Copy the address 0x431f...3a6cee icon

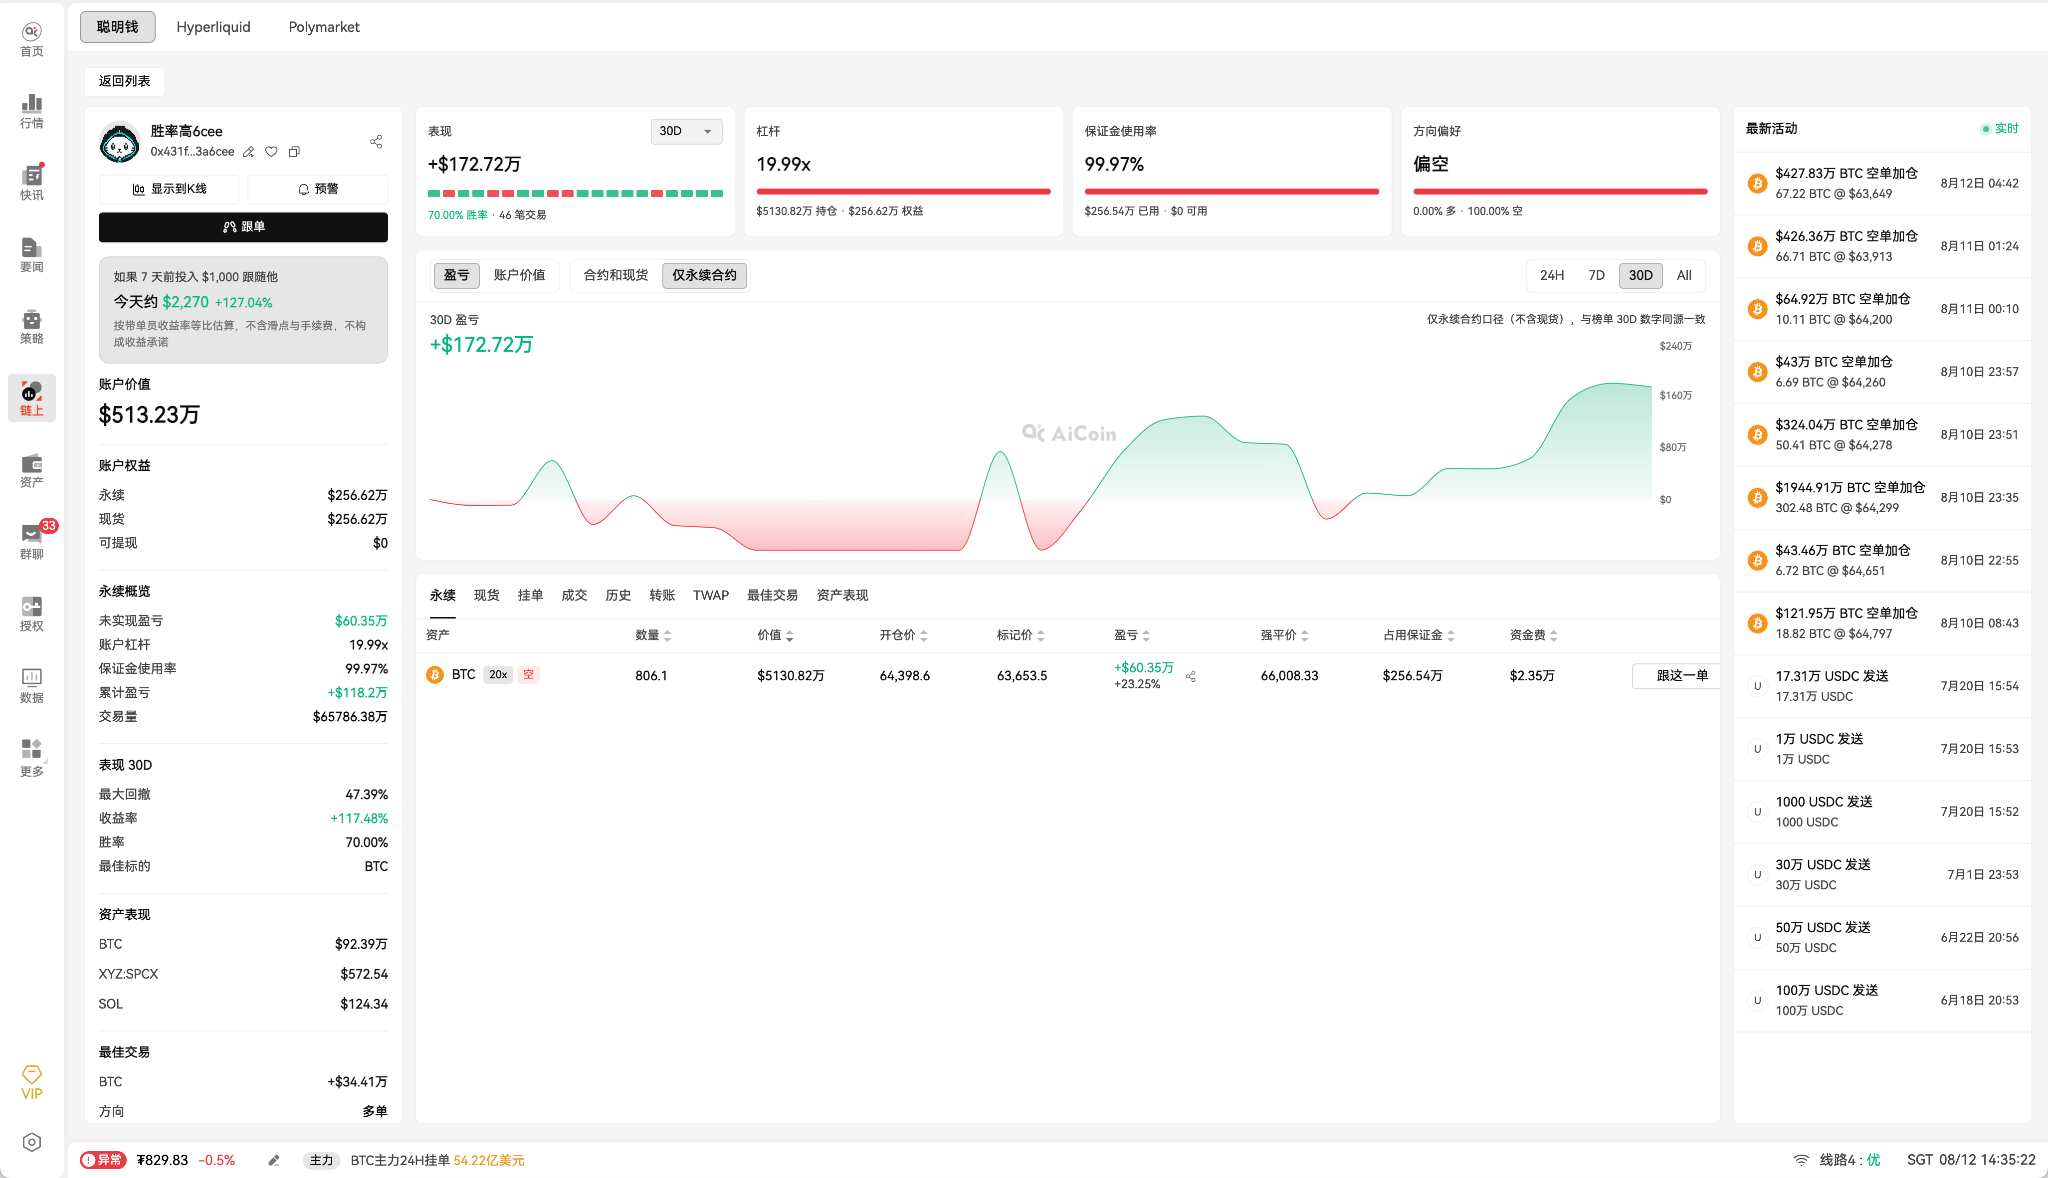[x=294, y=152]
